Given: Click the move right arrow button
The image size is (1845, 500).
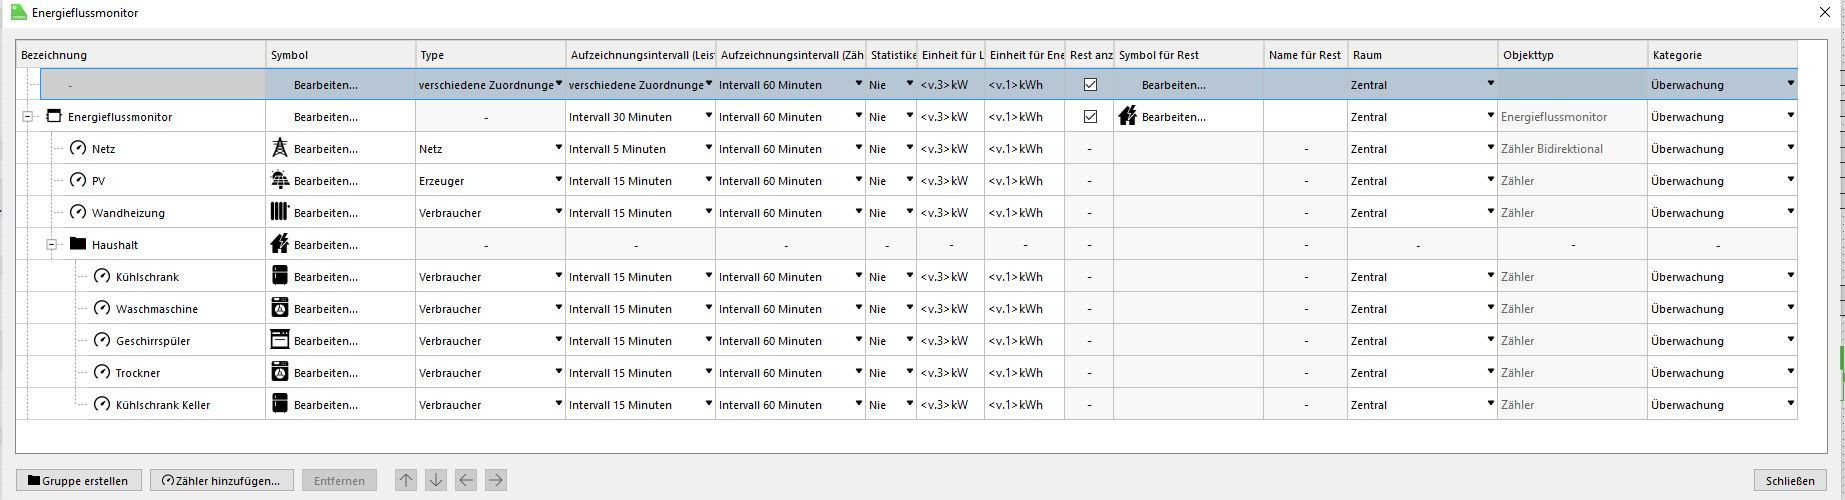Looking at the screenshot, I should [495, 481].
